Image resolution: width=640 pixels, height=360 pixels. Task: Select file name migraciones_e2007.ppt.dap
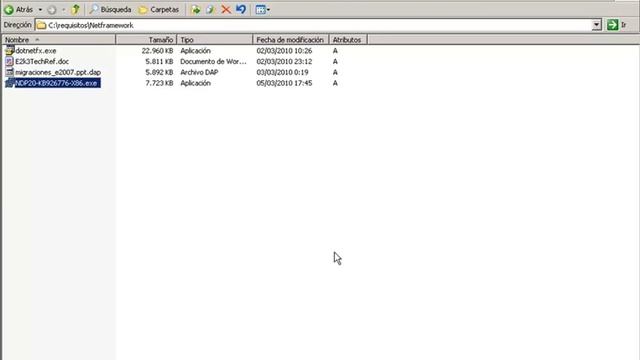pyautogui.click(x=58, y=72)
